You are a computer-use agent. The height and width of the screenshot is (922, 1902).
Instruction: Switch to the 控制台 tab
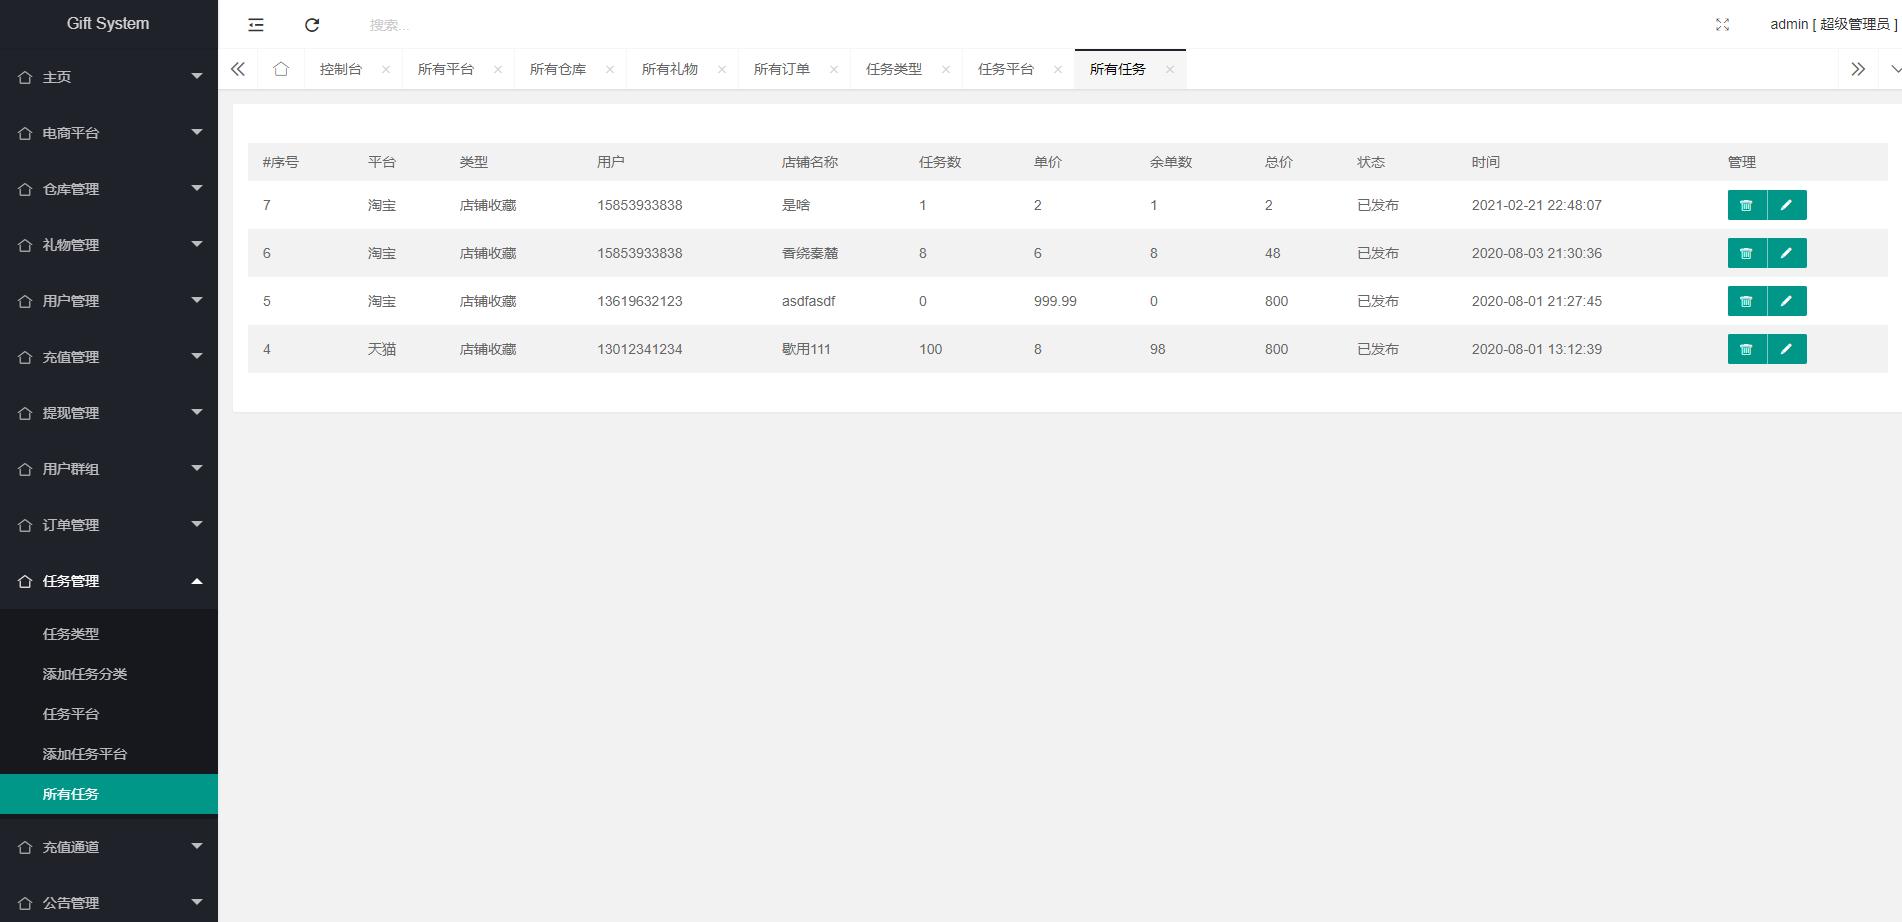point(341,69)
